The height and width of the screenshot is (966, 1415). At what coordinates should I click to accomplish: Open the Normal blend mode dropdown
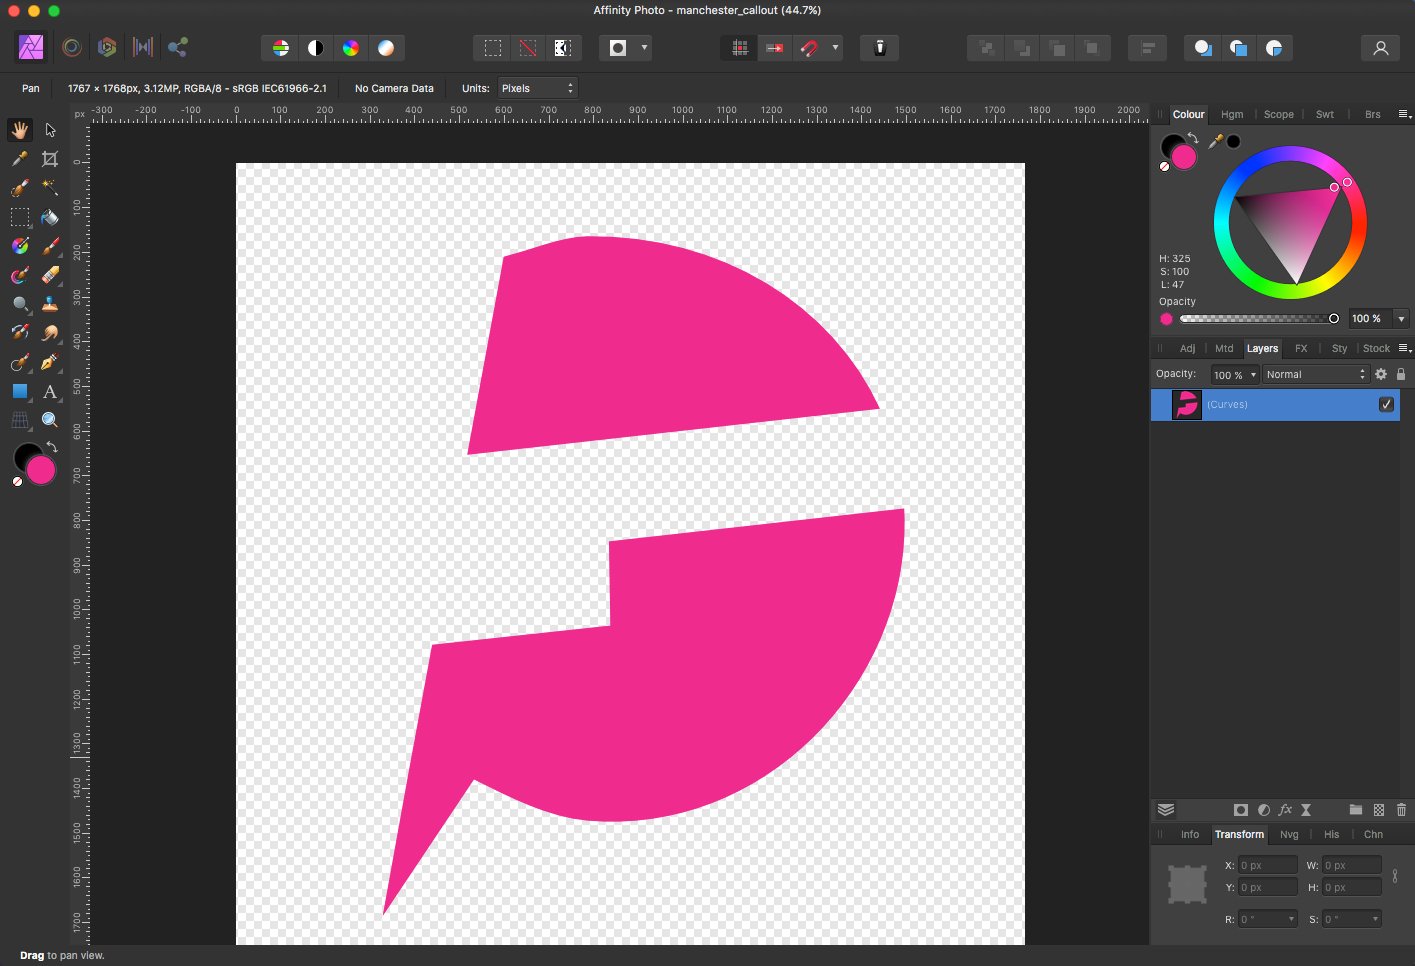pyautogui.click(x=1315, y=375)
